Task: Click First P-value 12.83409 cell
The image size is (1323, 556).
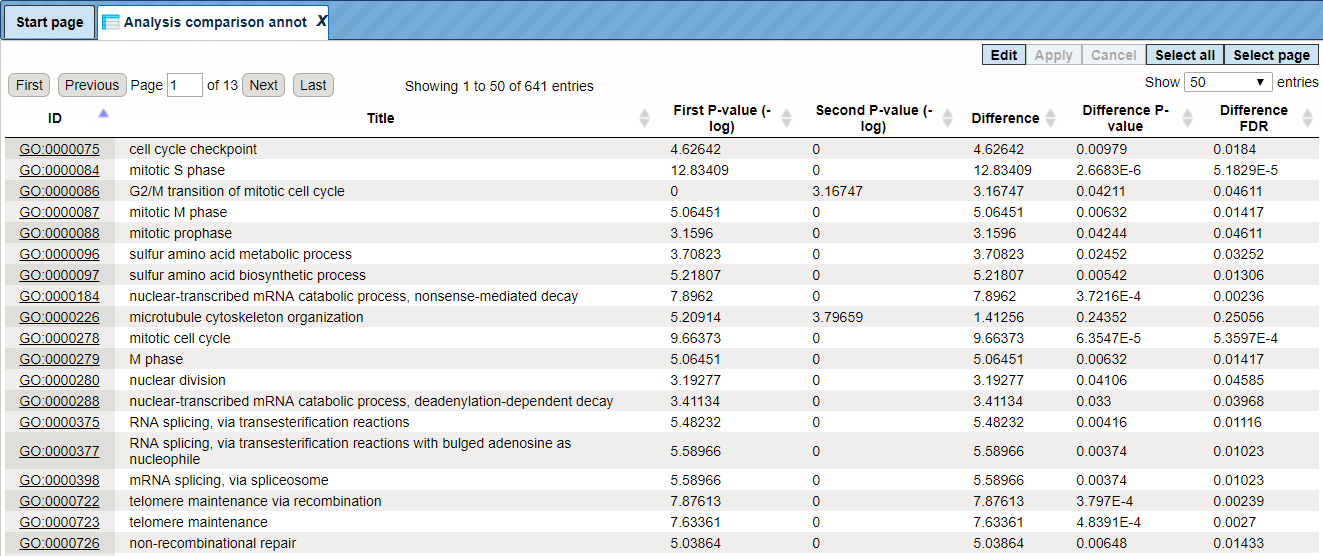Action: pos(699,170)
